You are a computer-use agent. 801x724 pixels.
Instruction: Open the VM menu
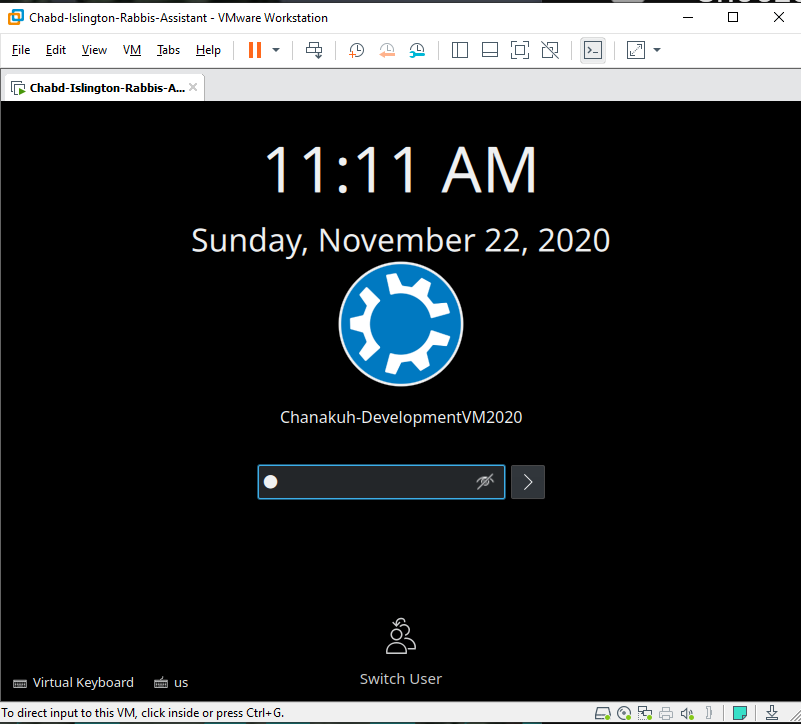click(132, 50)
